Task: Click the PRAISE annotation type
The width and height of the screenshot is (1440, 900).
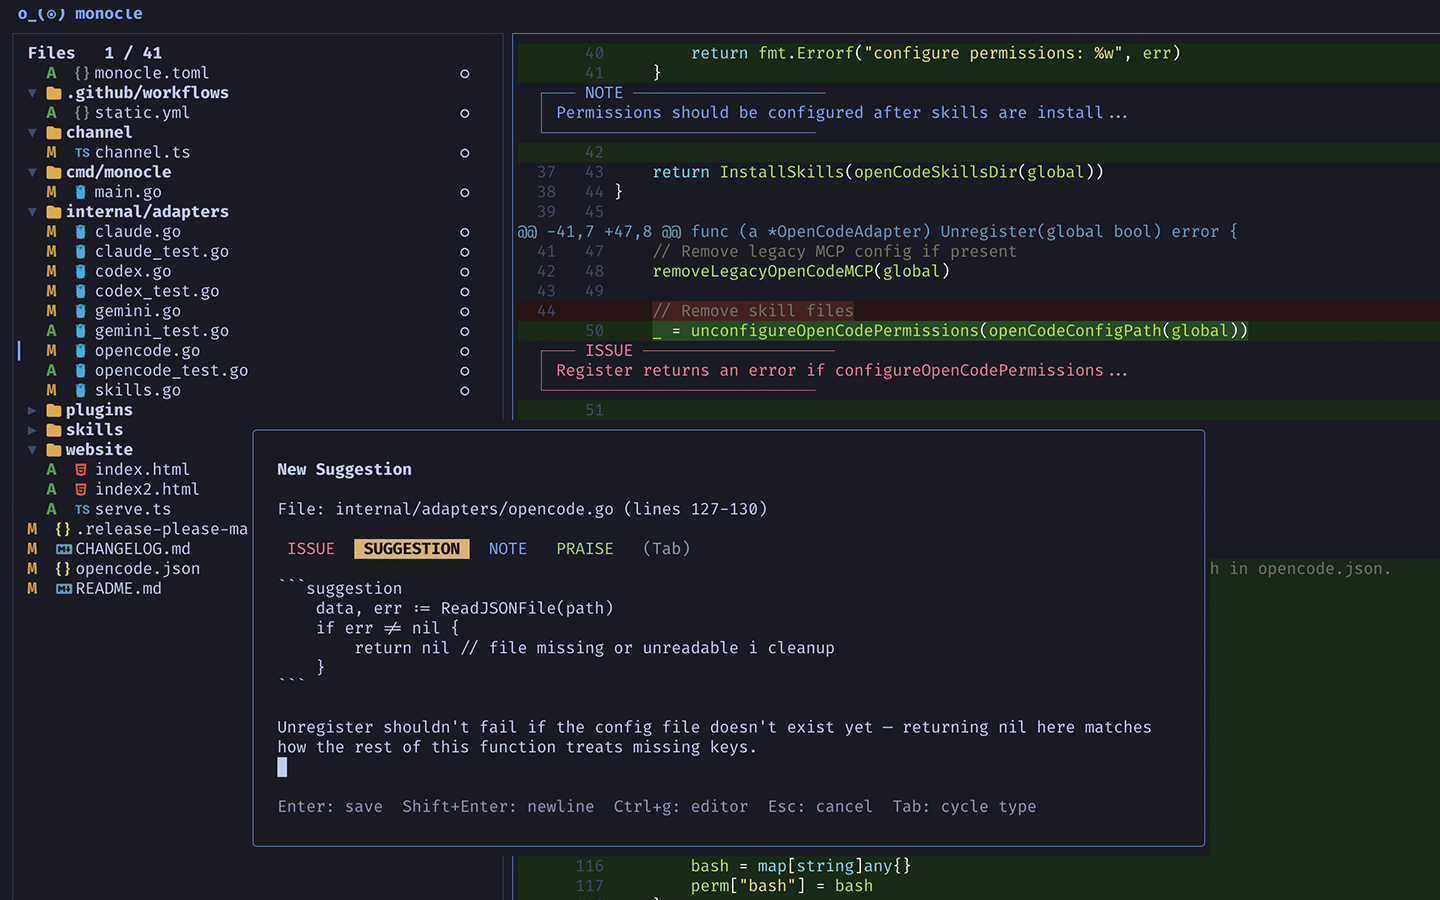Action: click(x=584, y=548)
